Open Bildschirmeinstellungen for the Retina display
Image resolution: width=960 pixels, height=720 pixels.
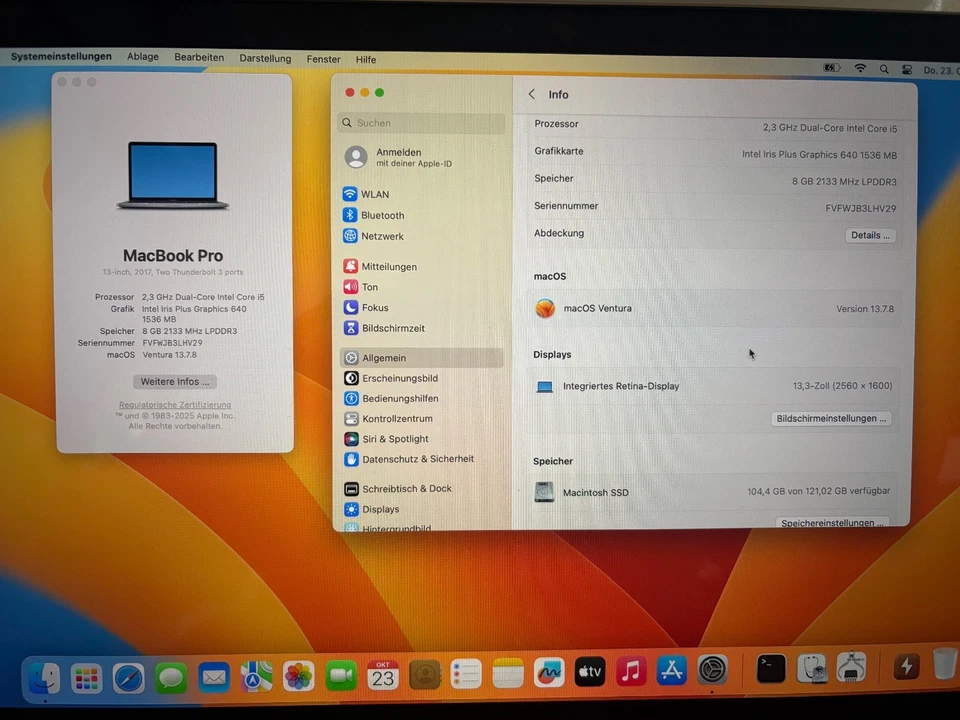[831, 418]
